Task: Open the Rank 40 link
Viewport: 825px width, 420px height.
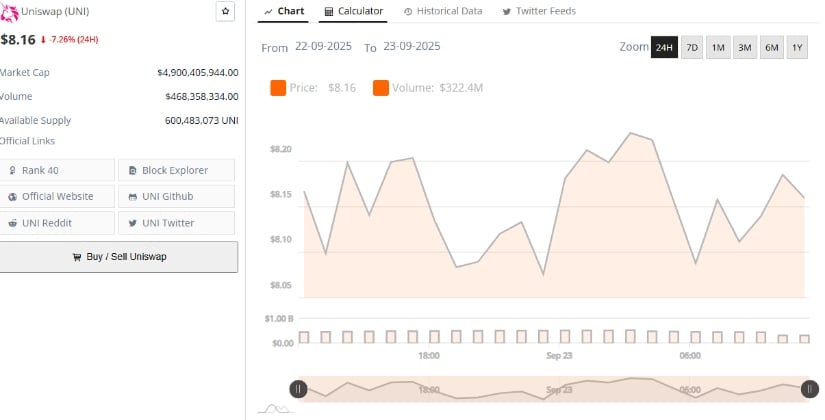Action: coord(57,171)
